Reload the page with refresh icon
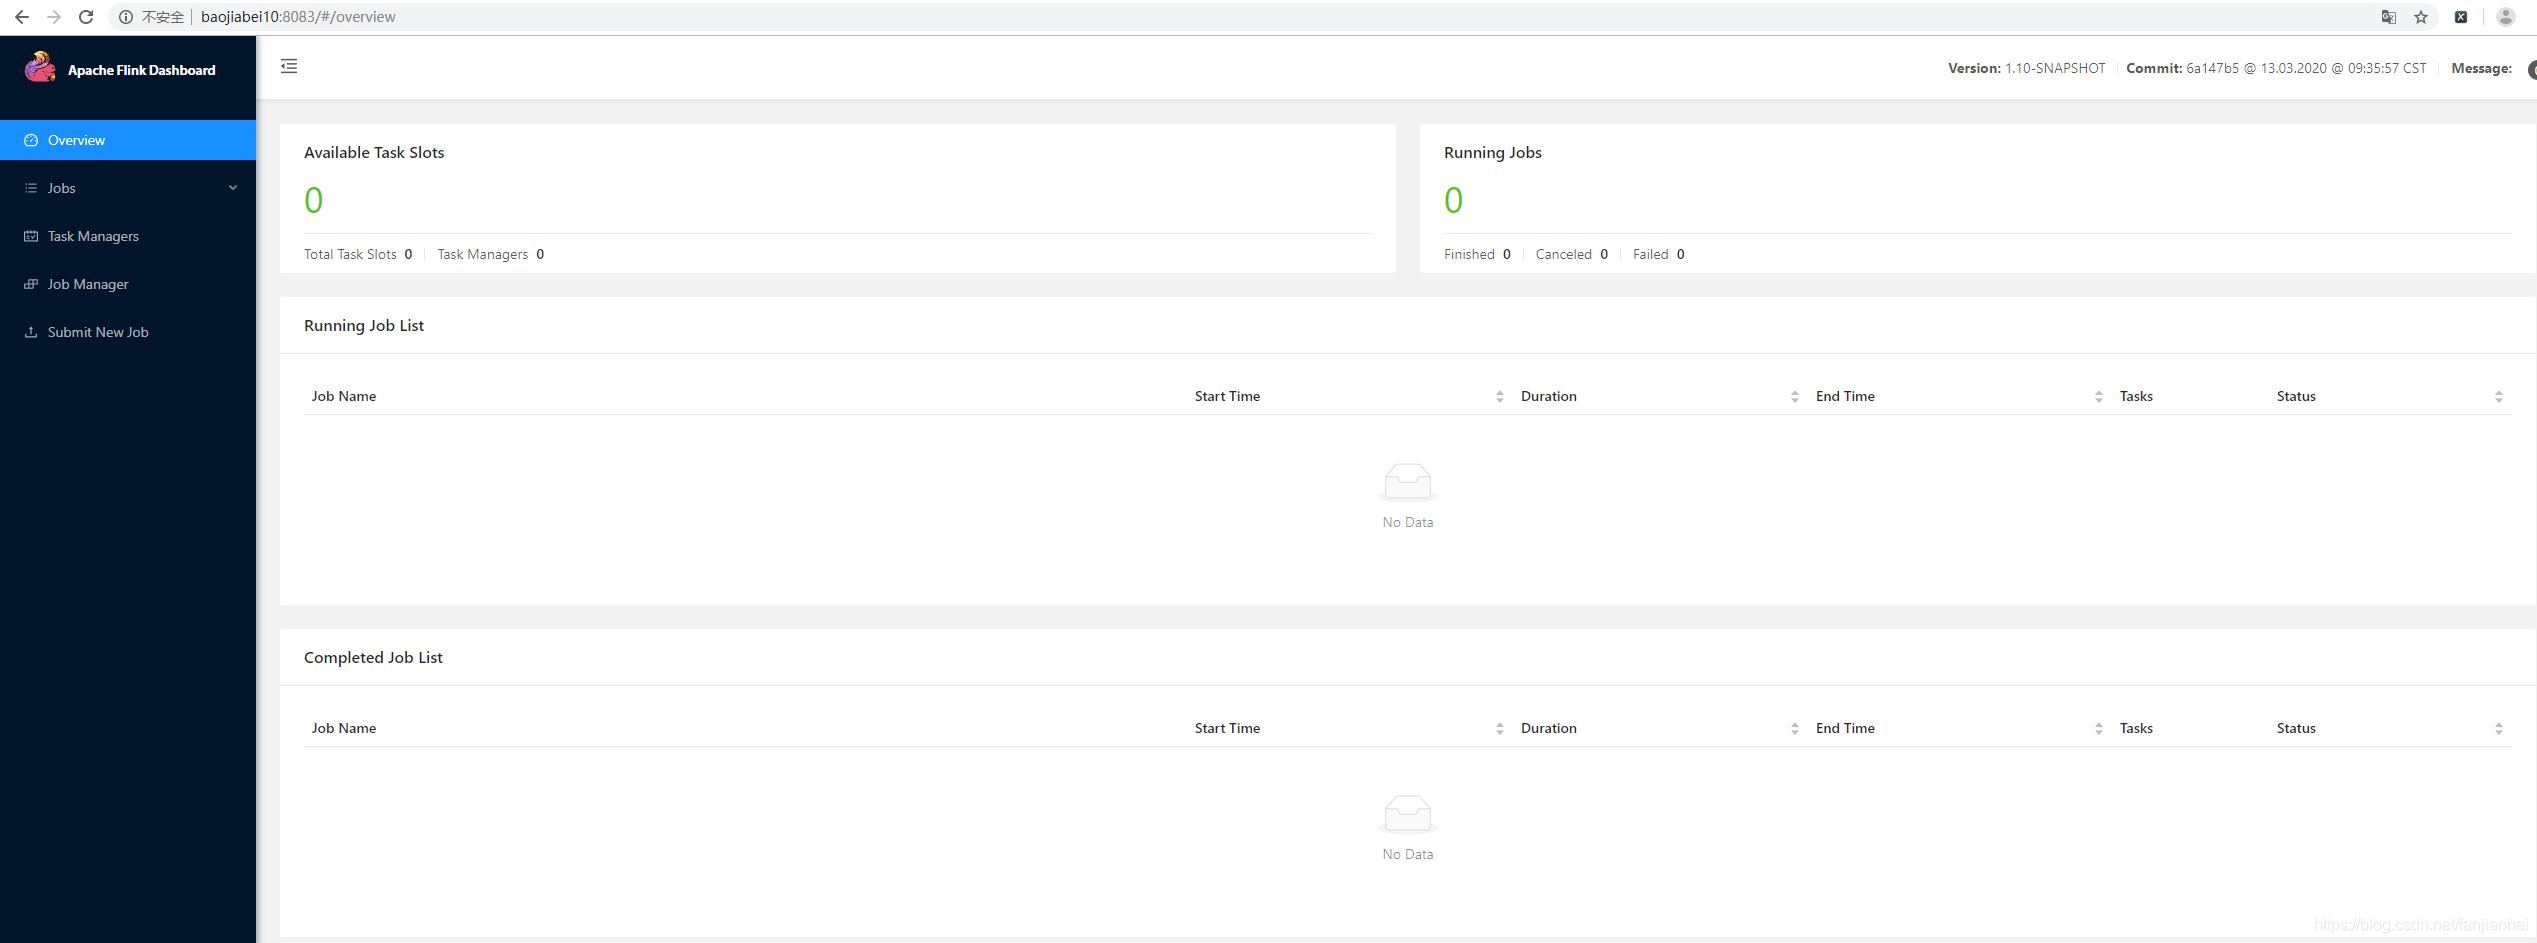Viewport: 2537px width, 943px height. (86, 17)
